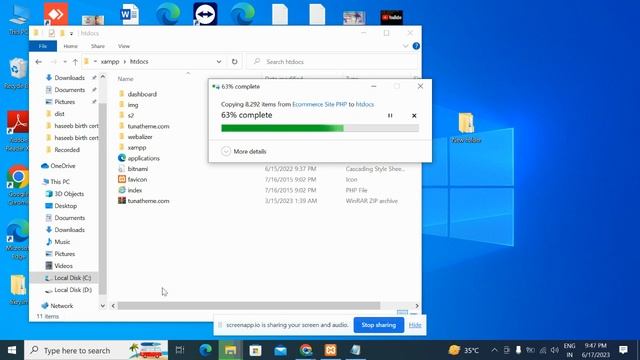Open the Windows Start menu
The width and height of the screenshot is (640, 360).
pos(12,350)
